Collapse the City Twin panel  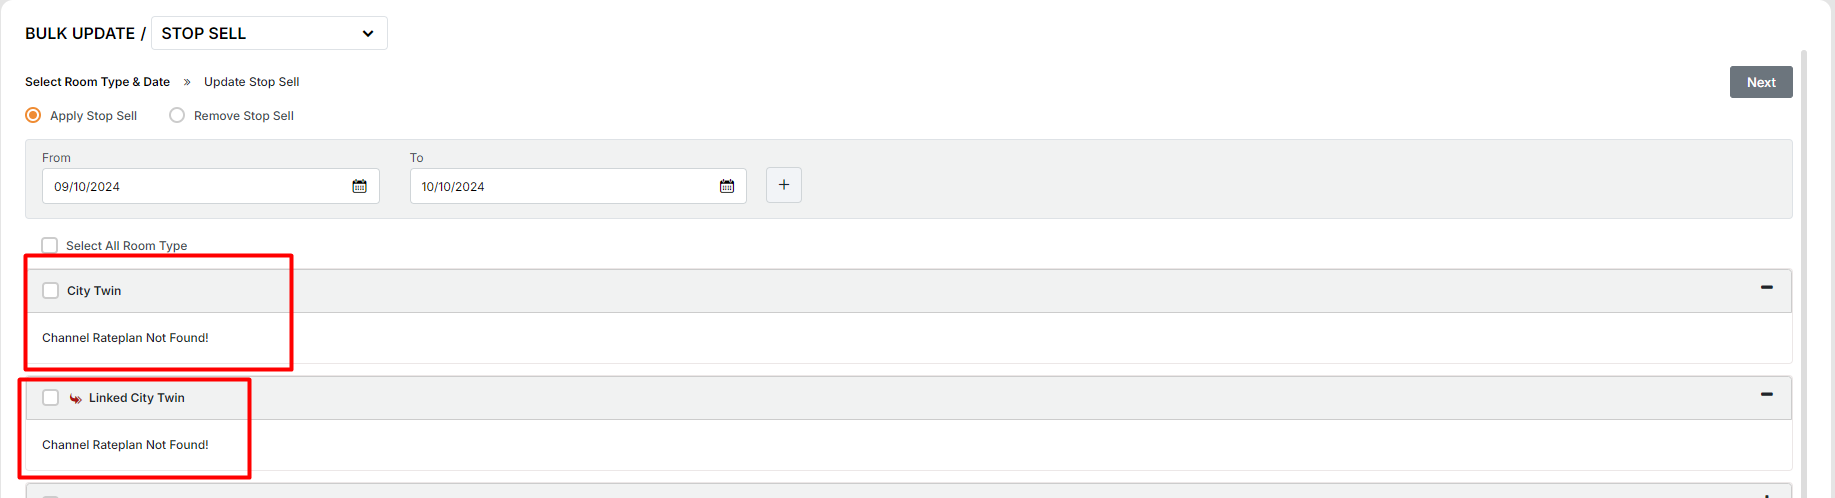click(x=1766, y=288)
